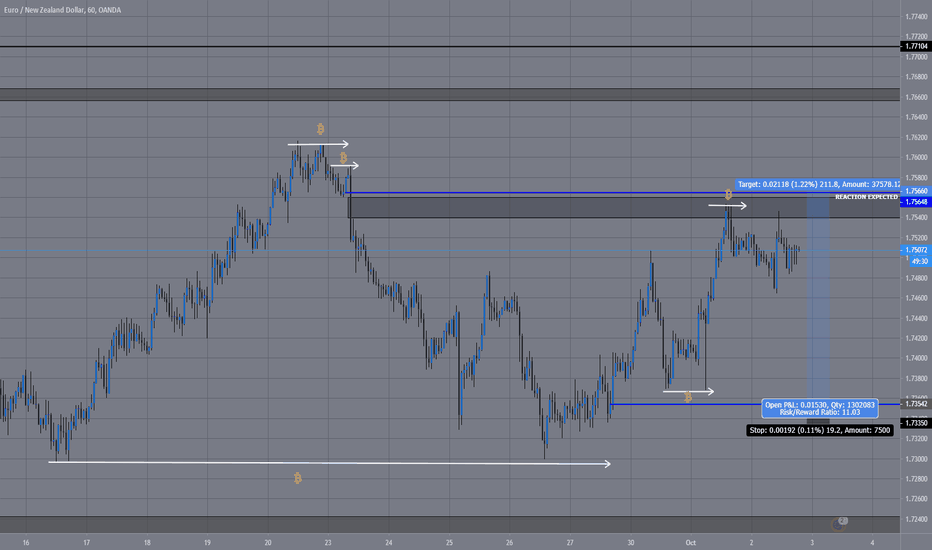Click the 1.74600 price axis label
Image resolution: width=932 pixels, height=550 pixels.
(x=916, y=298)
